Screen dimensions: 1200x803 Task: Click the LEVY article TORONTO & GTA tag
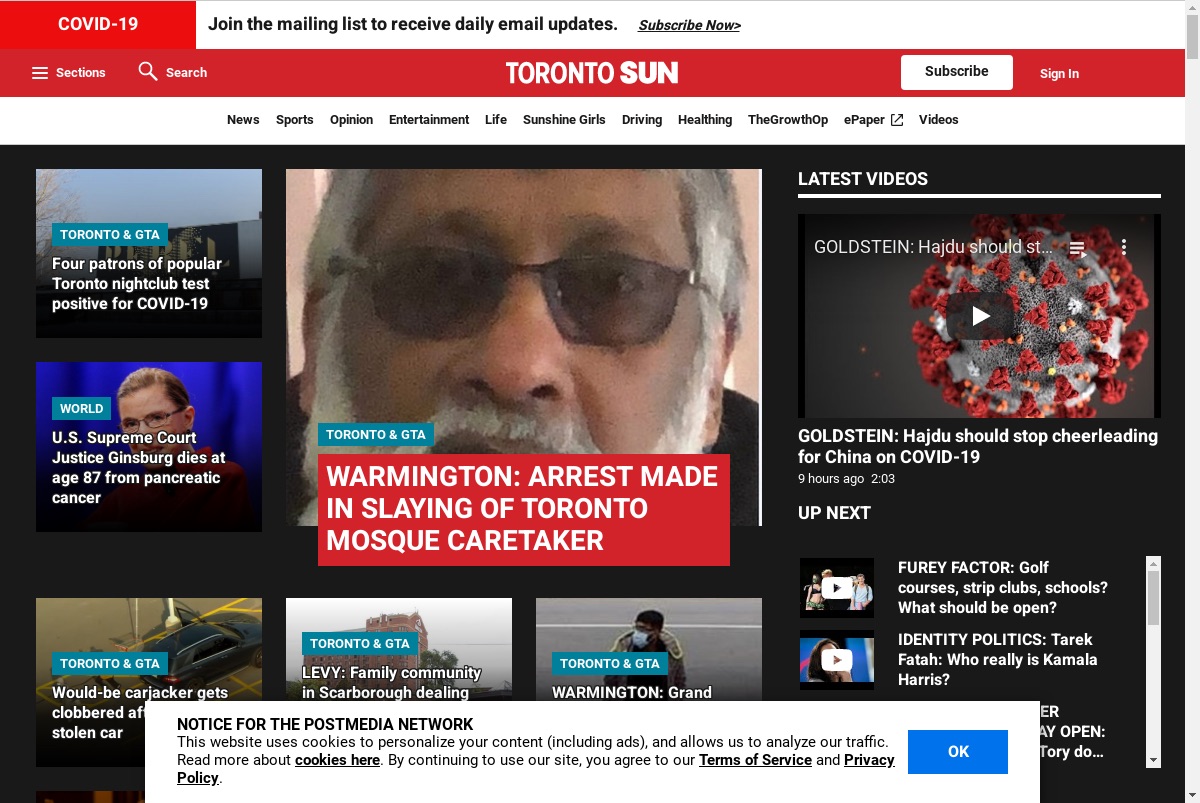[360, 643]
